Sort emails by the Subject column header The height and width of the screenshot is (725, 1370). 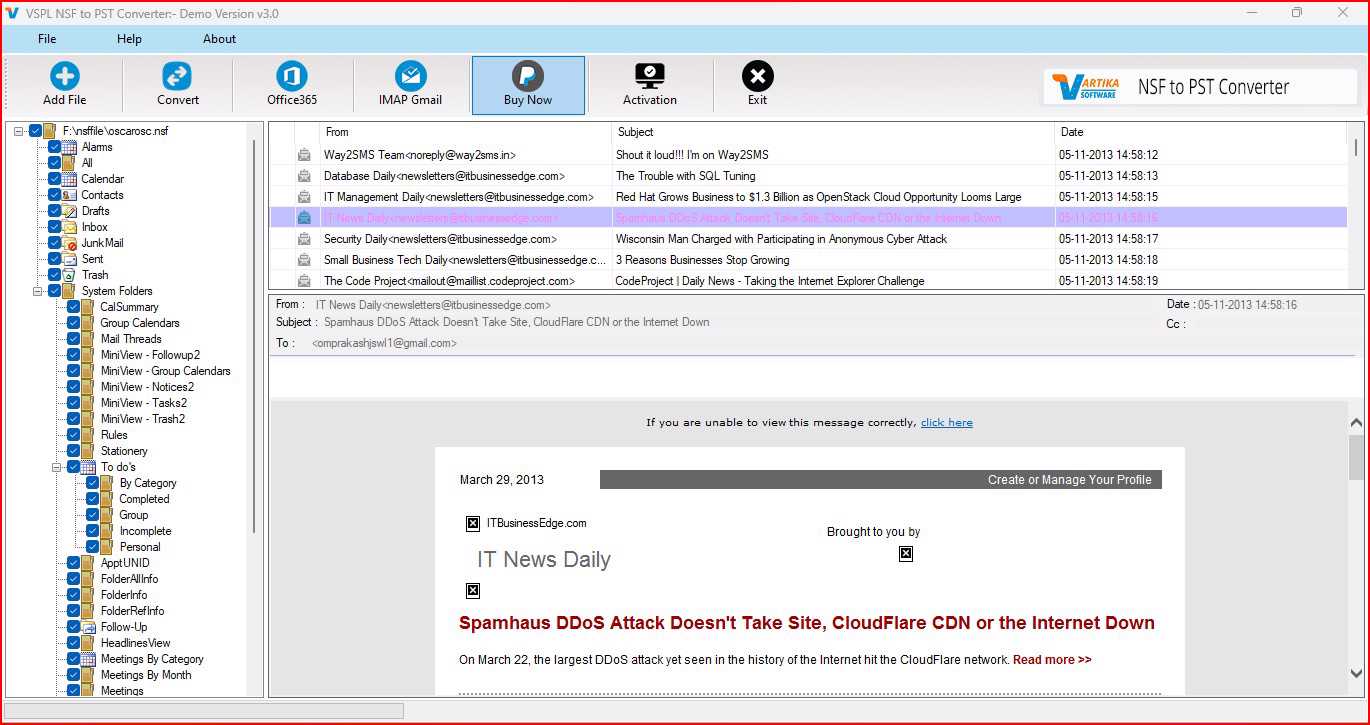click(x=833, y=132)
